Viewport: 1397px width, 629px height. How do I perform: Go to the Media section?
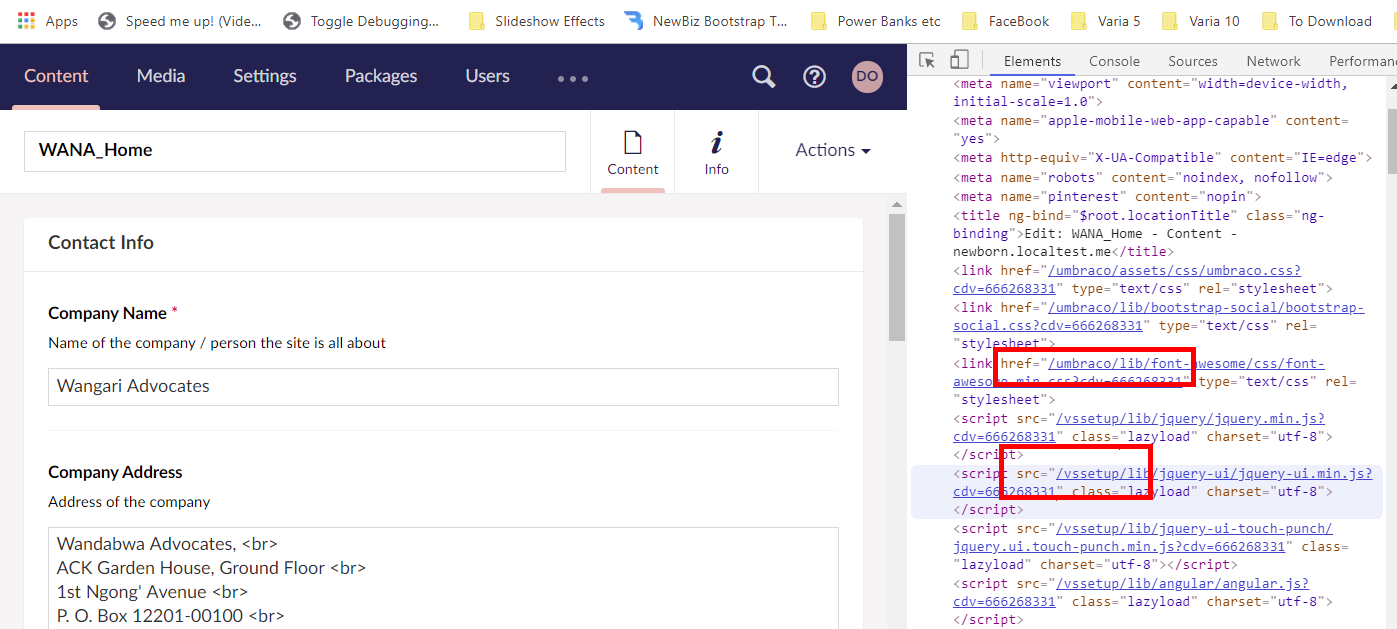[x=161, y=76]
